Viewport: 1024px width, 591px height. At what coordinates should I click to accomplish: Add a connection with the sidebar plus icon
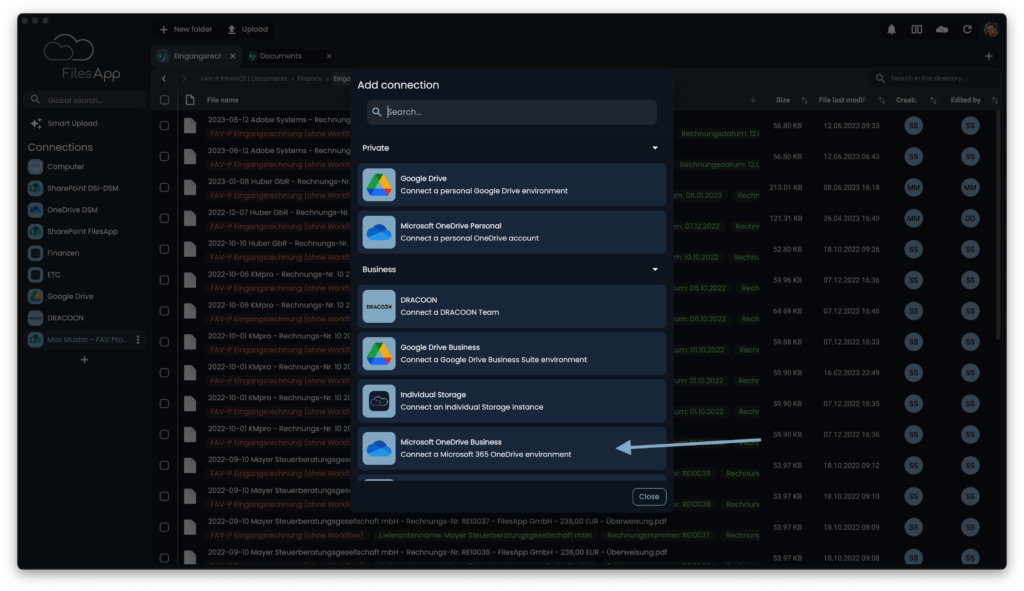[84, 360]
